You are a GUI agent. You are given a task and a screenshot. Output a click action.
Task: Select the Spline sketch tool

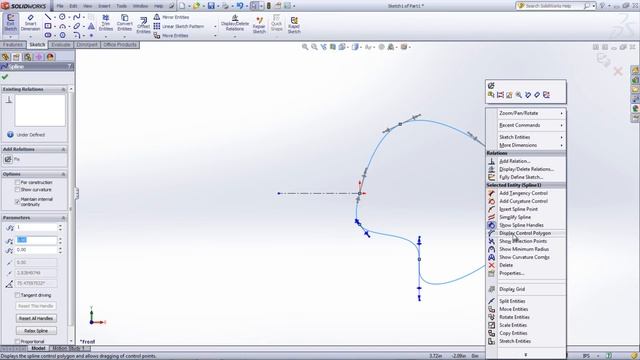[x=76, y=17]
